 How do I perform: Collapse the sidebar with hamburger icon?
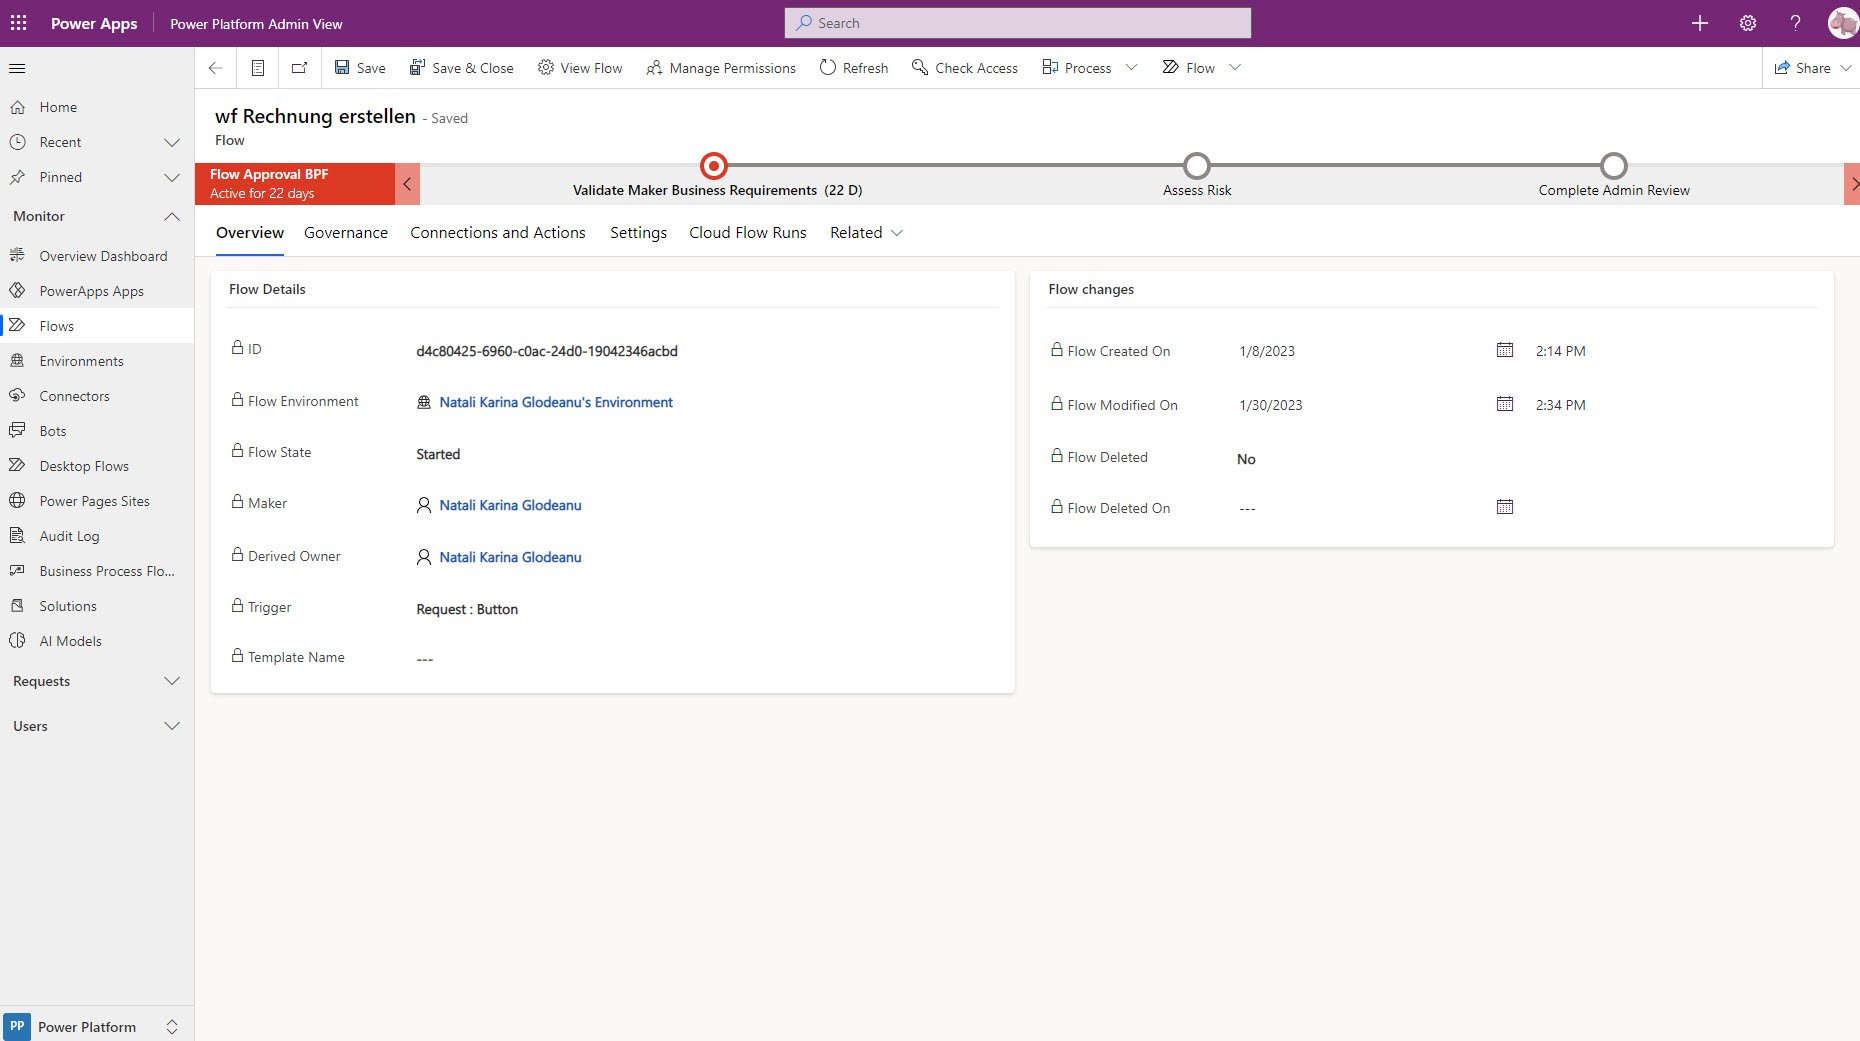tap(17, 68)
